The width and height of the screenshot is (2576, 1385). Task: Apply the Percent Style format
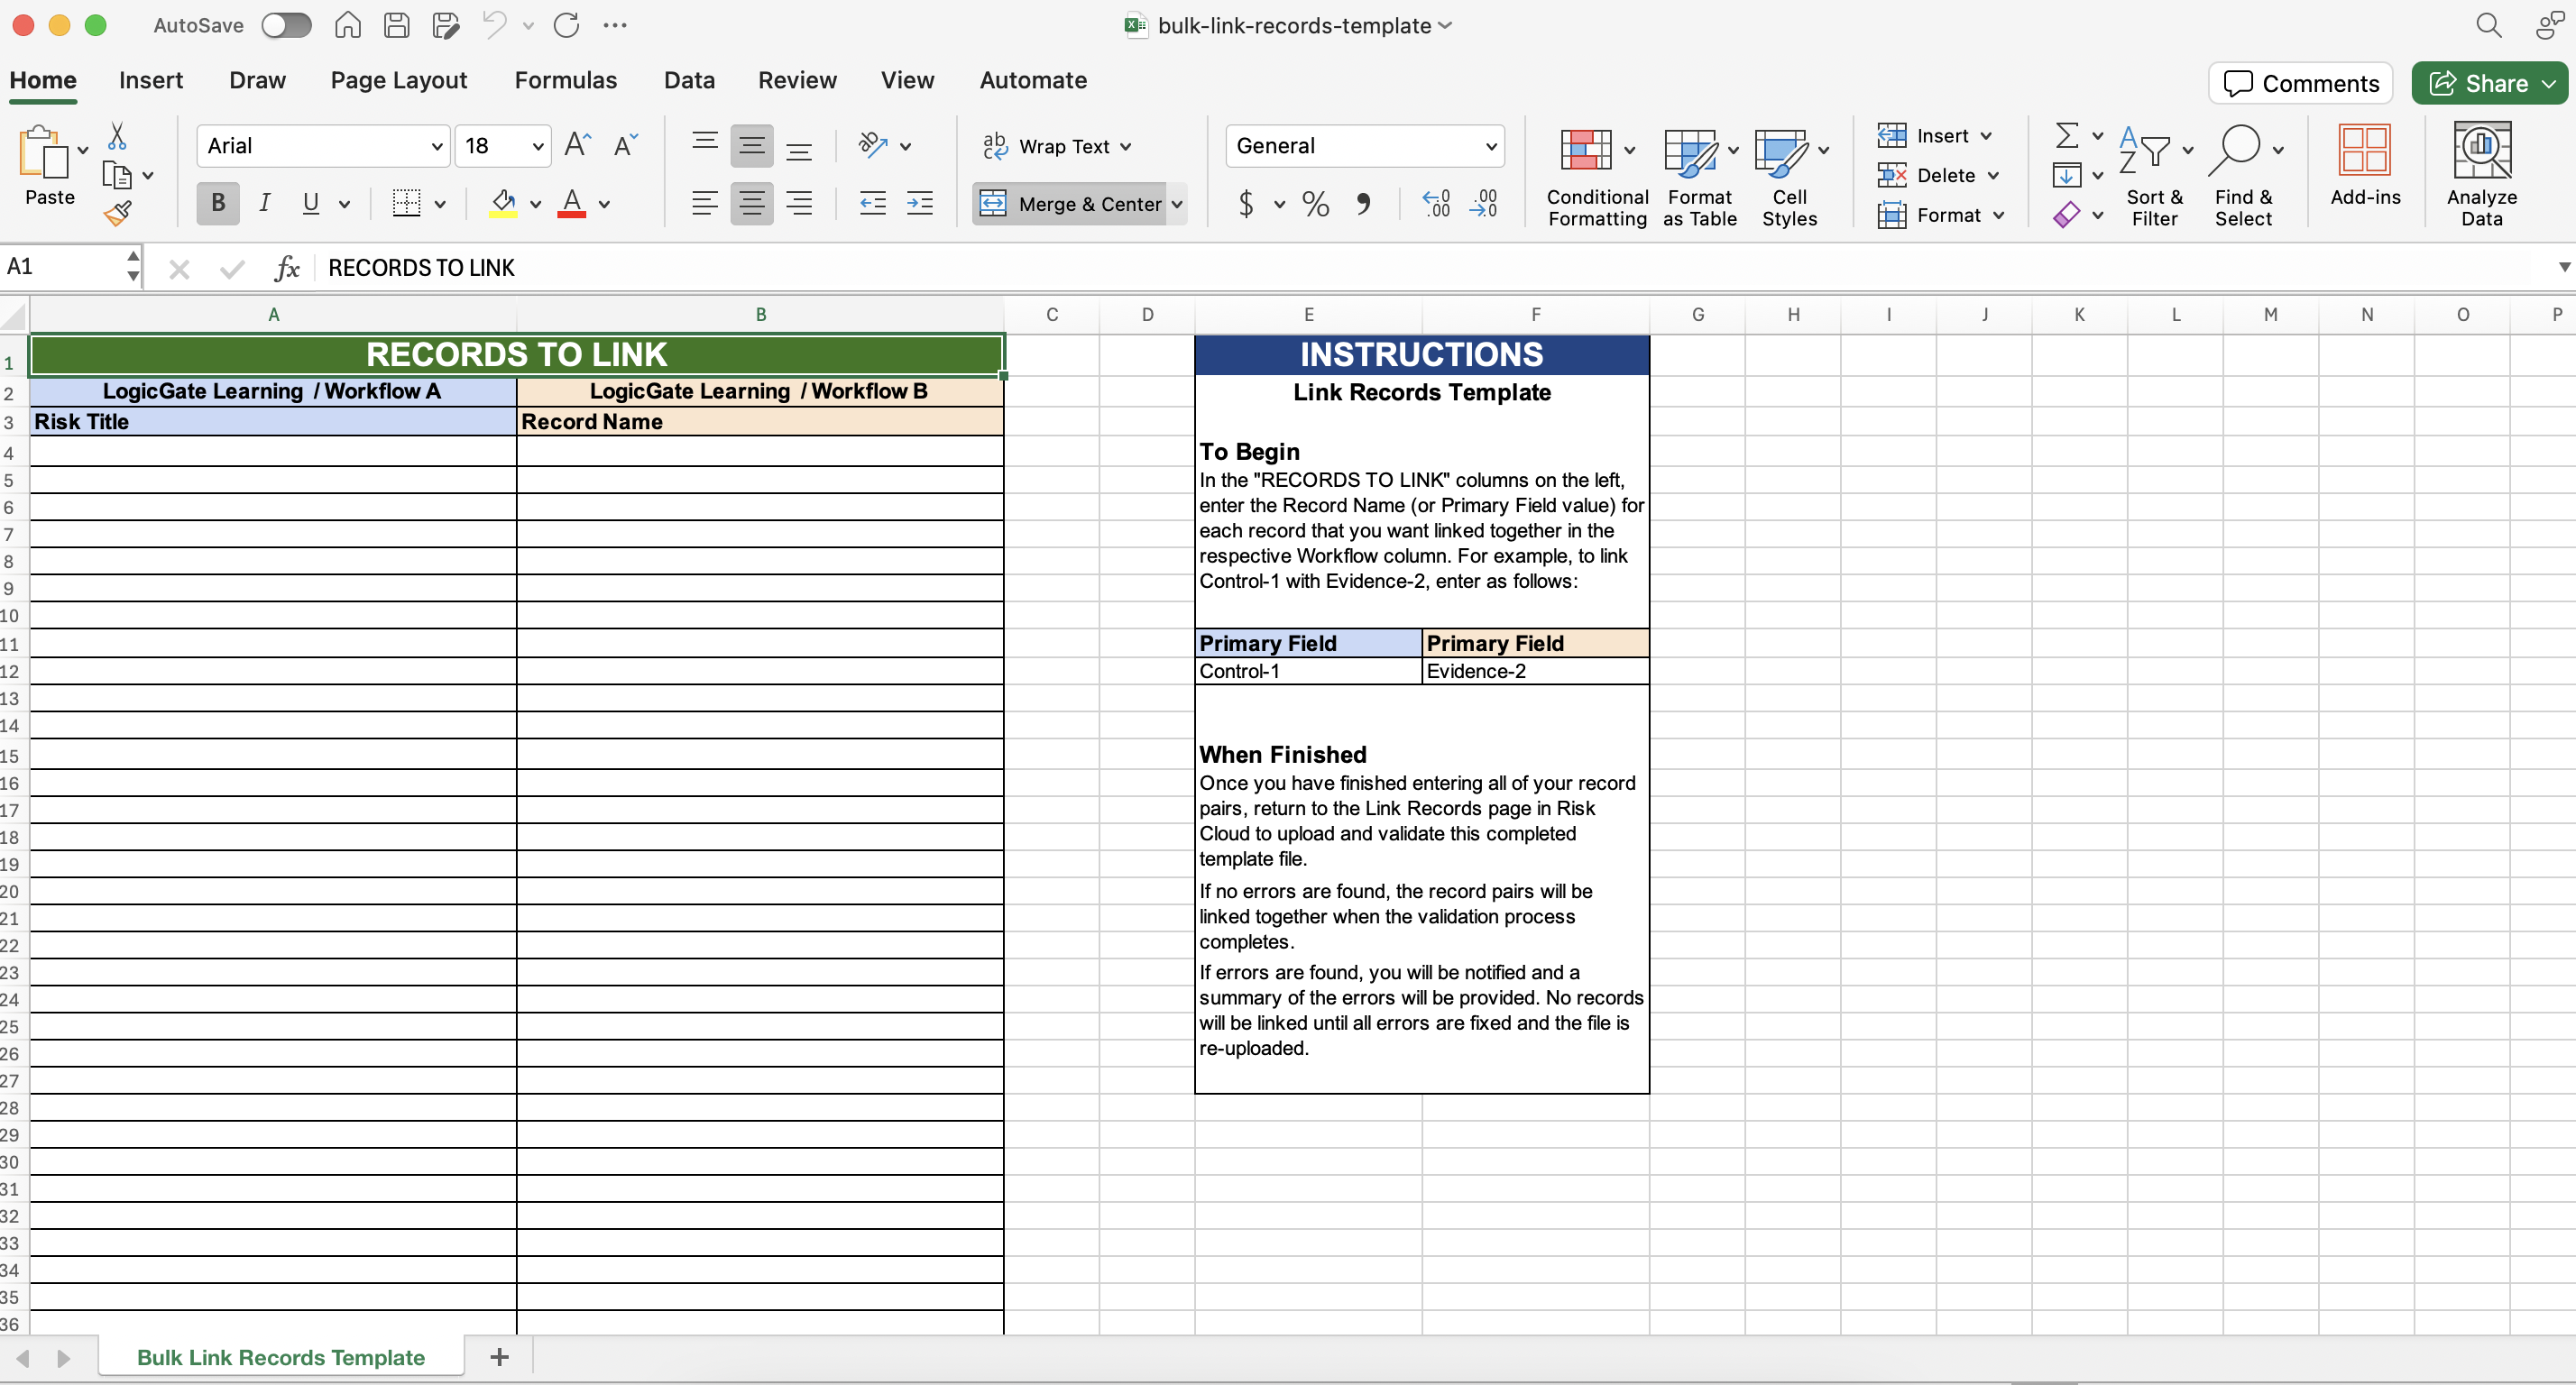pyautogui.click(x=1316, y=204)
